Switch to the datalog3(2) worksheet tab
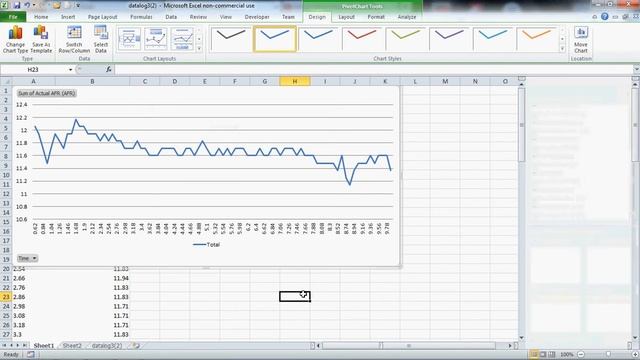The height and width of the screenshot is (360, 640). point(107,346)
